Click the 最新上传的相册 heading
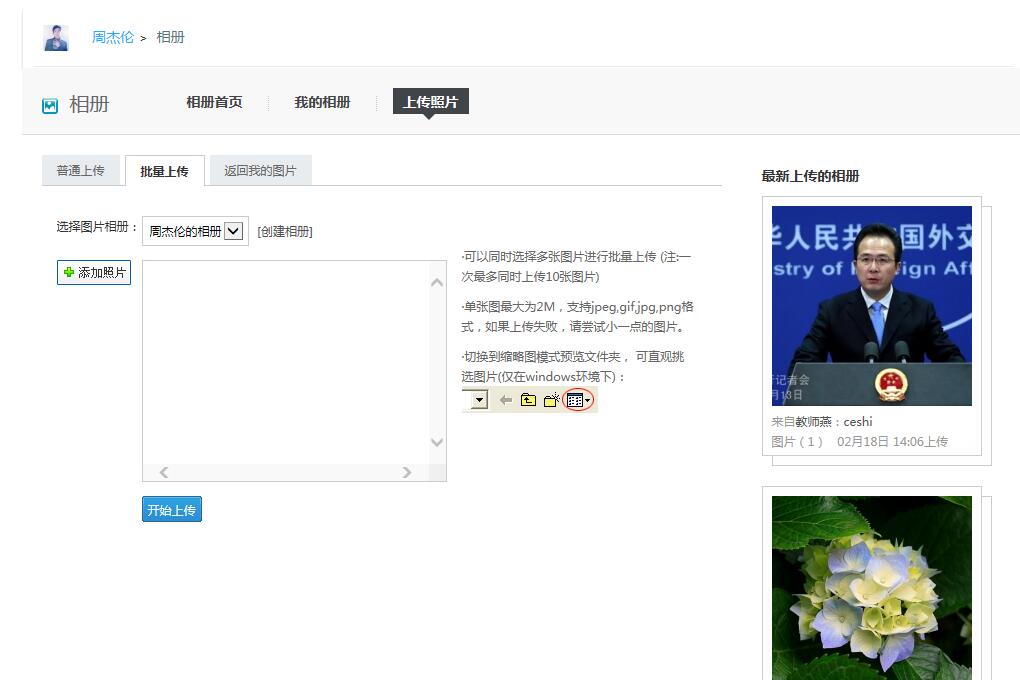The height and width of the screenshot is (680, 1020). pos(811,176)
